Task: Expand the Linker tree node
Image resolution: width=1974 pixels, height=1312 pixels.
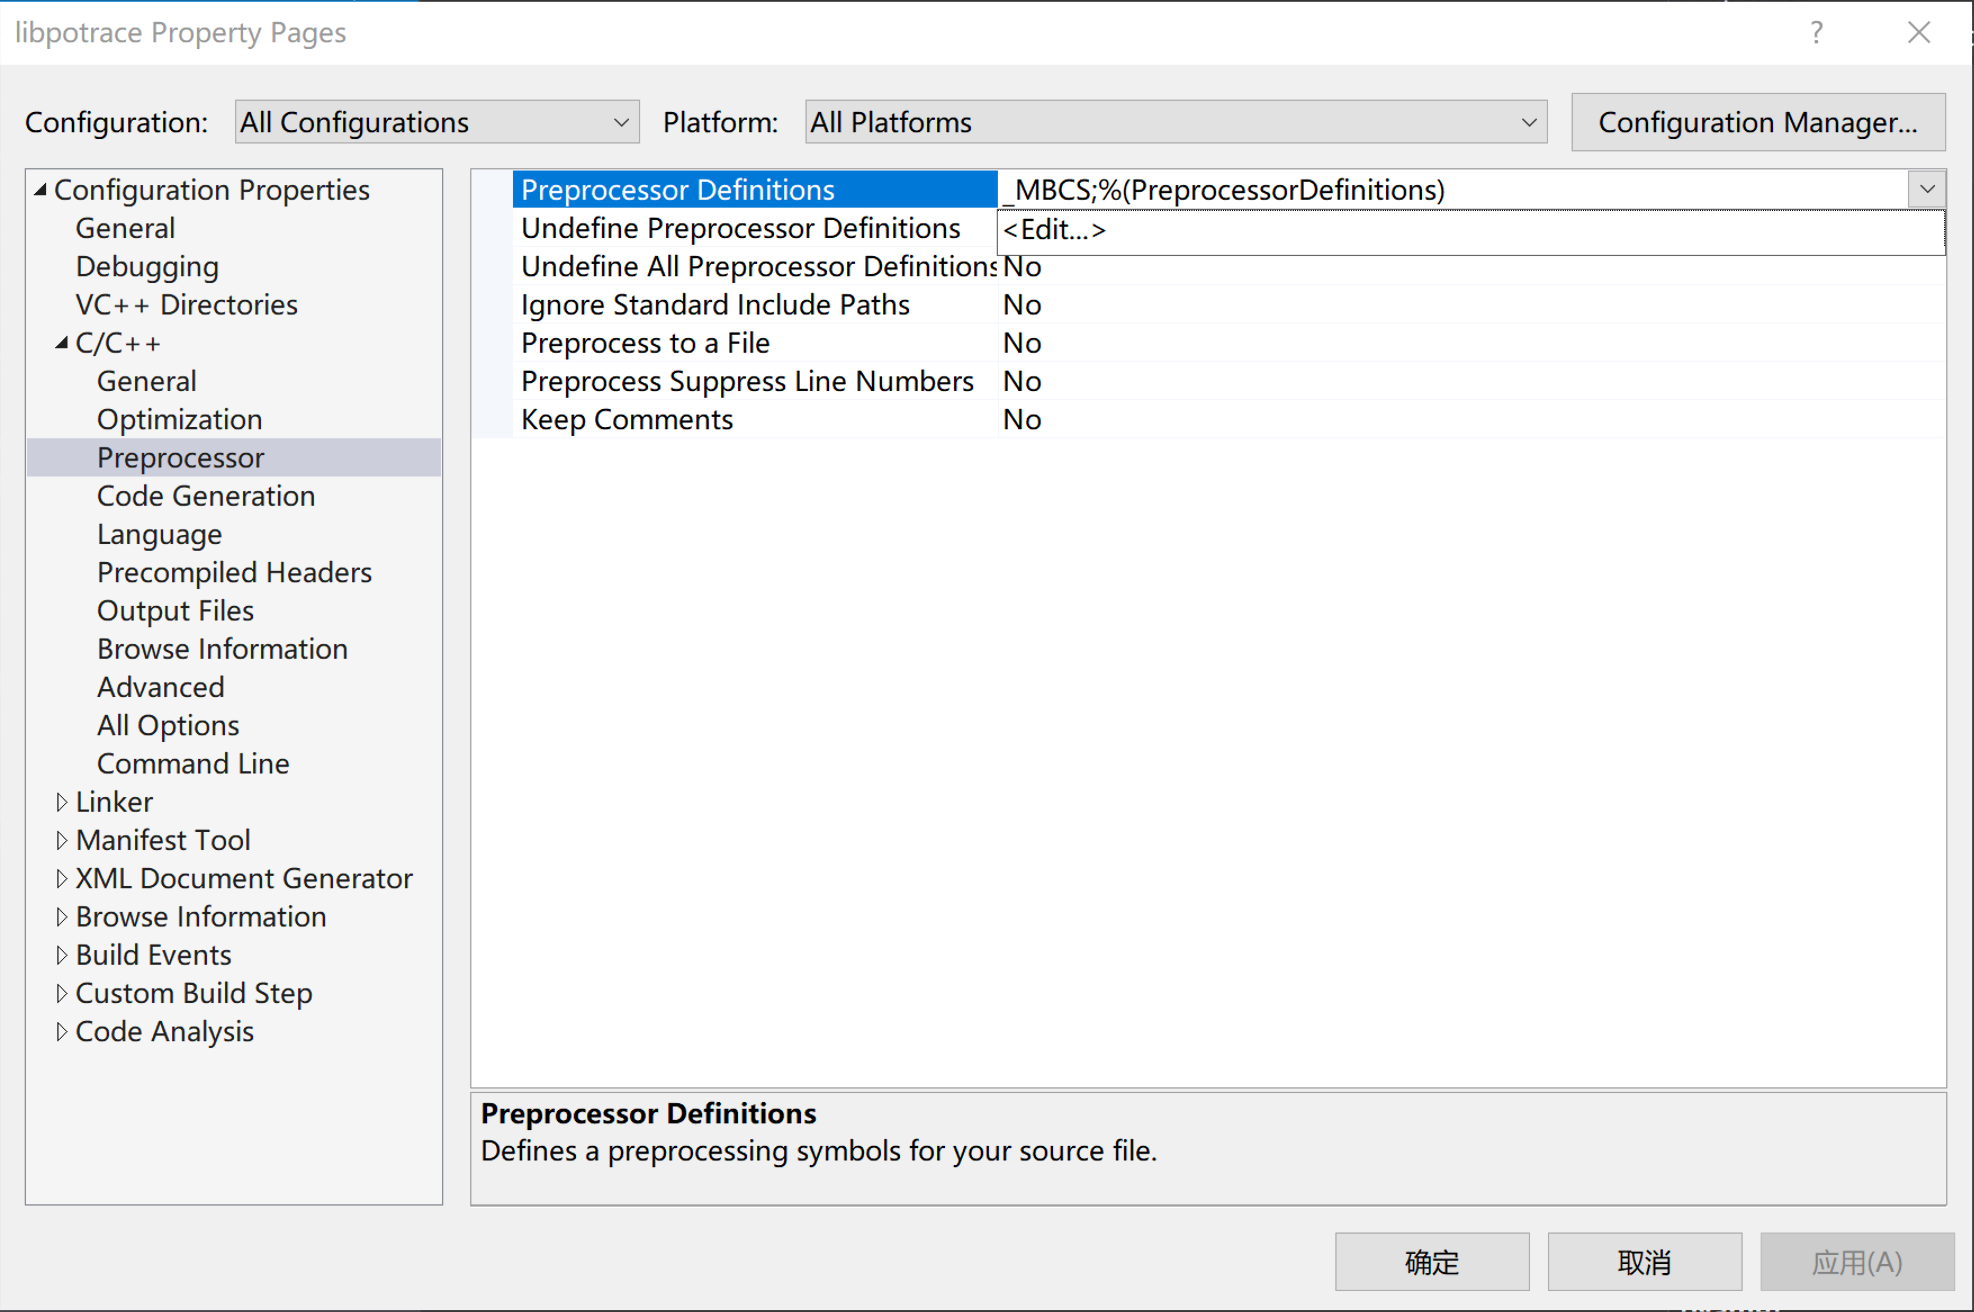Action: tap(62, 802)
